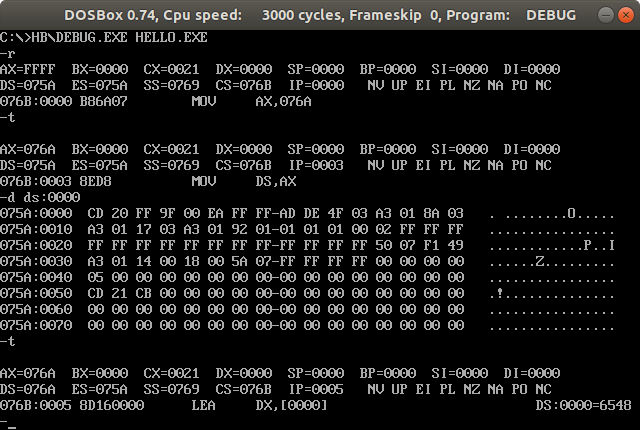Click the DOSBox 0.74 title text
Viewport: 640px width, 430px height.
110,15
